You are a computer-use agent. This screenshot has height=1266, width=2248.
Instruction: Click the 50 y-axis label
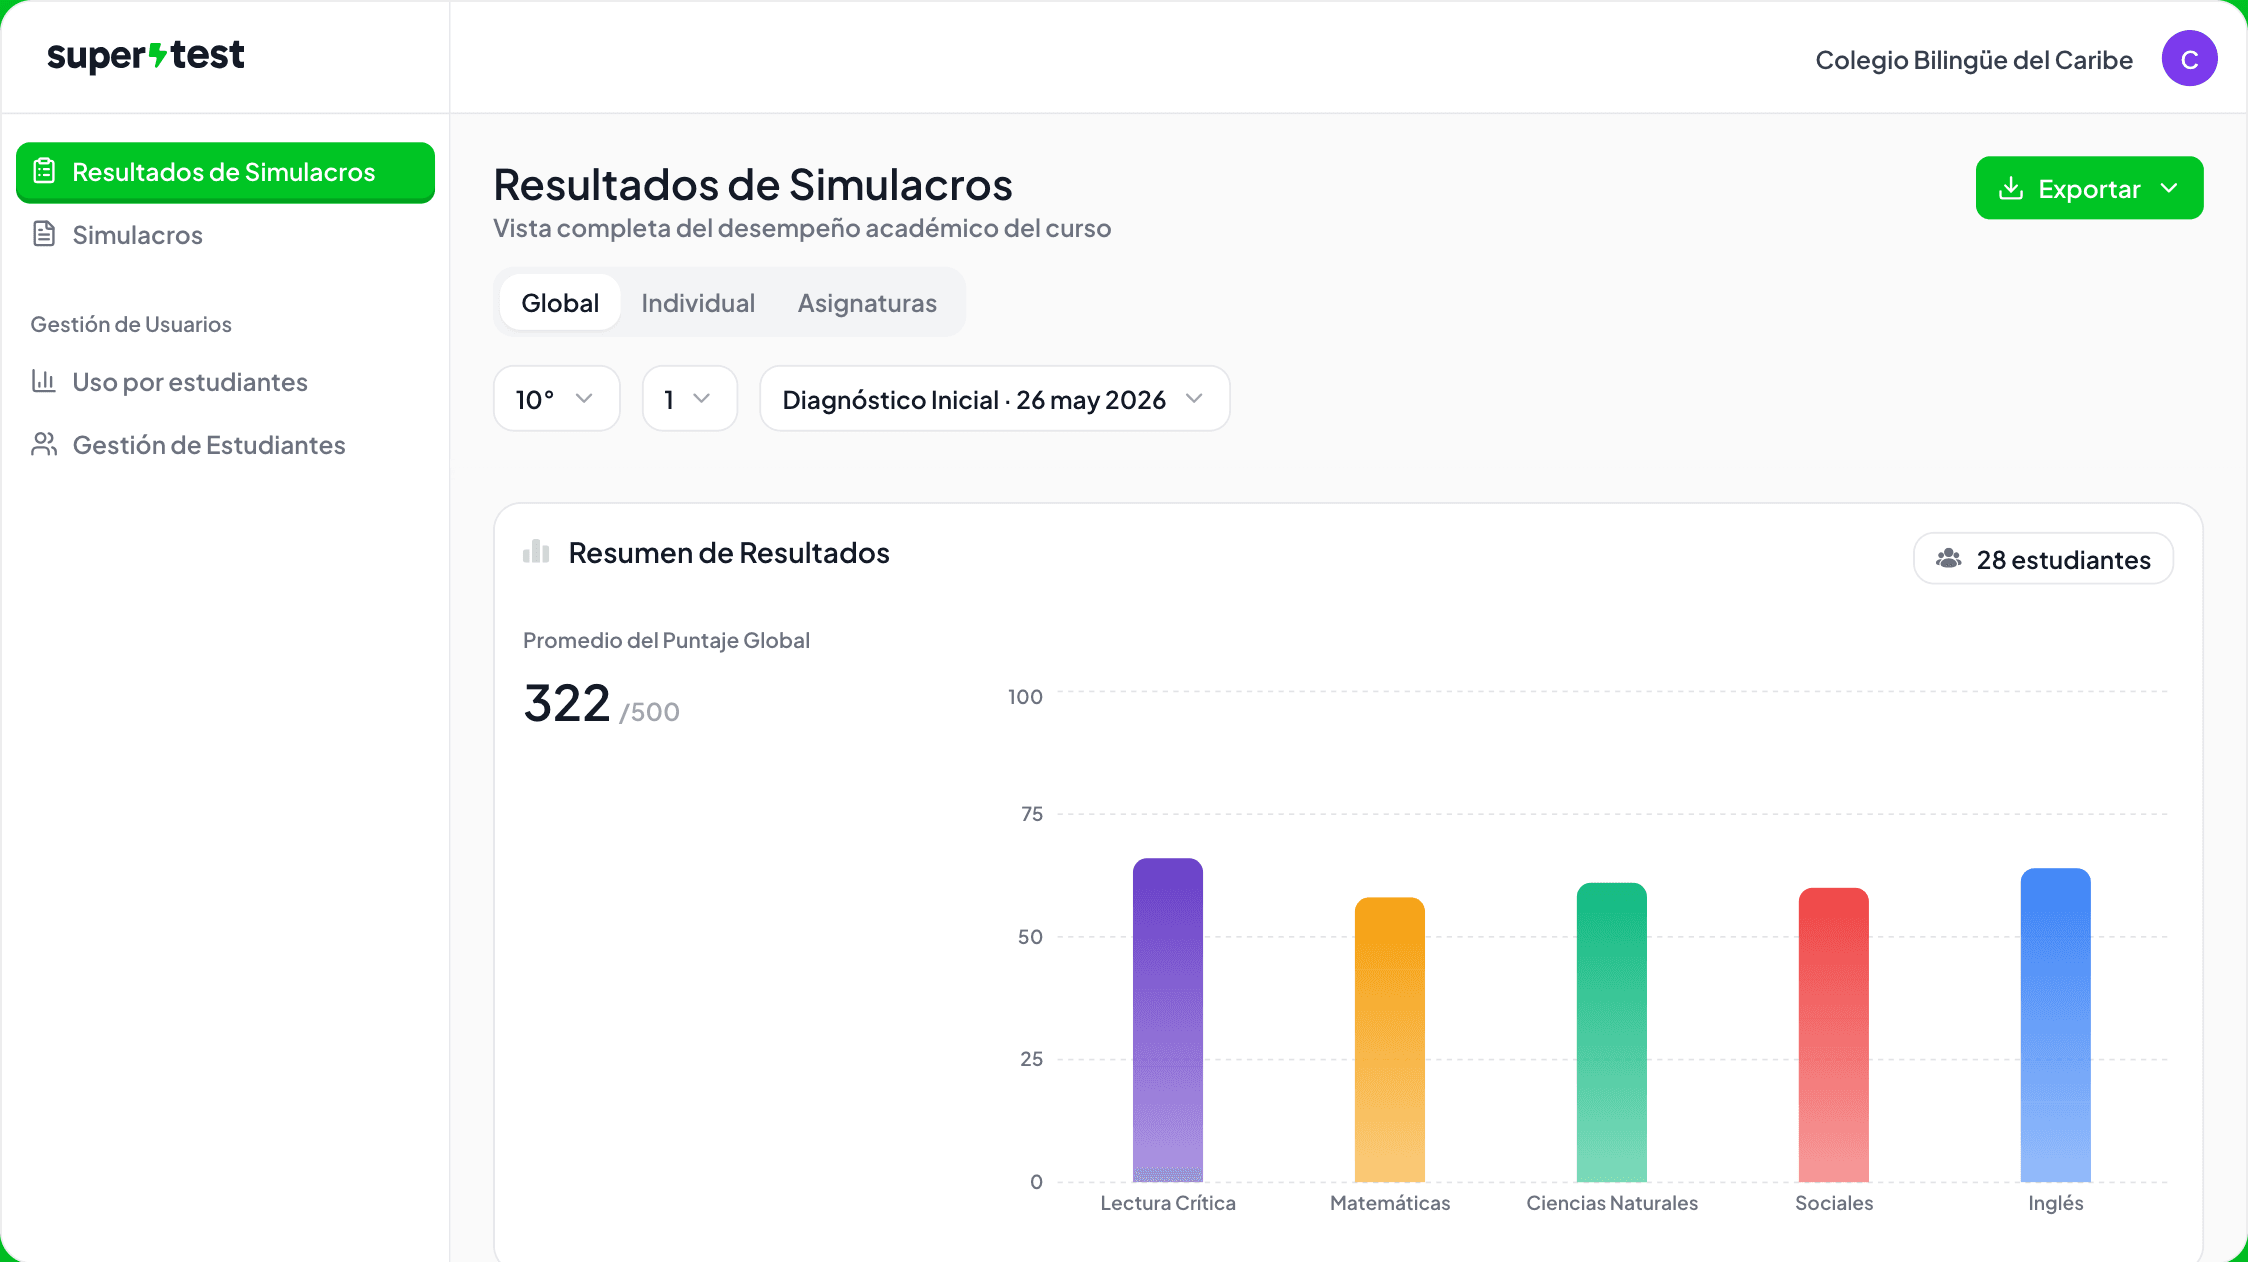click(x=1031, y=937)
